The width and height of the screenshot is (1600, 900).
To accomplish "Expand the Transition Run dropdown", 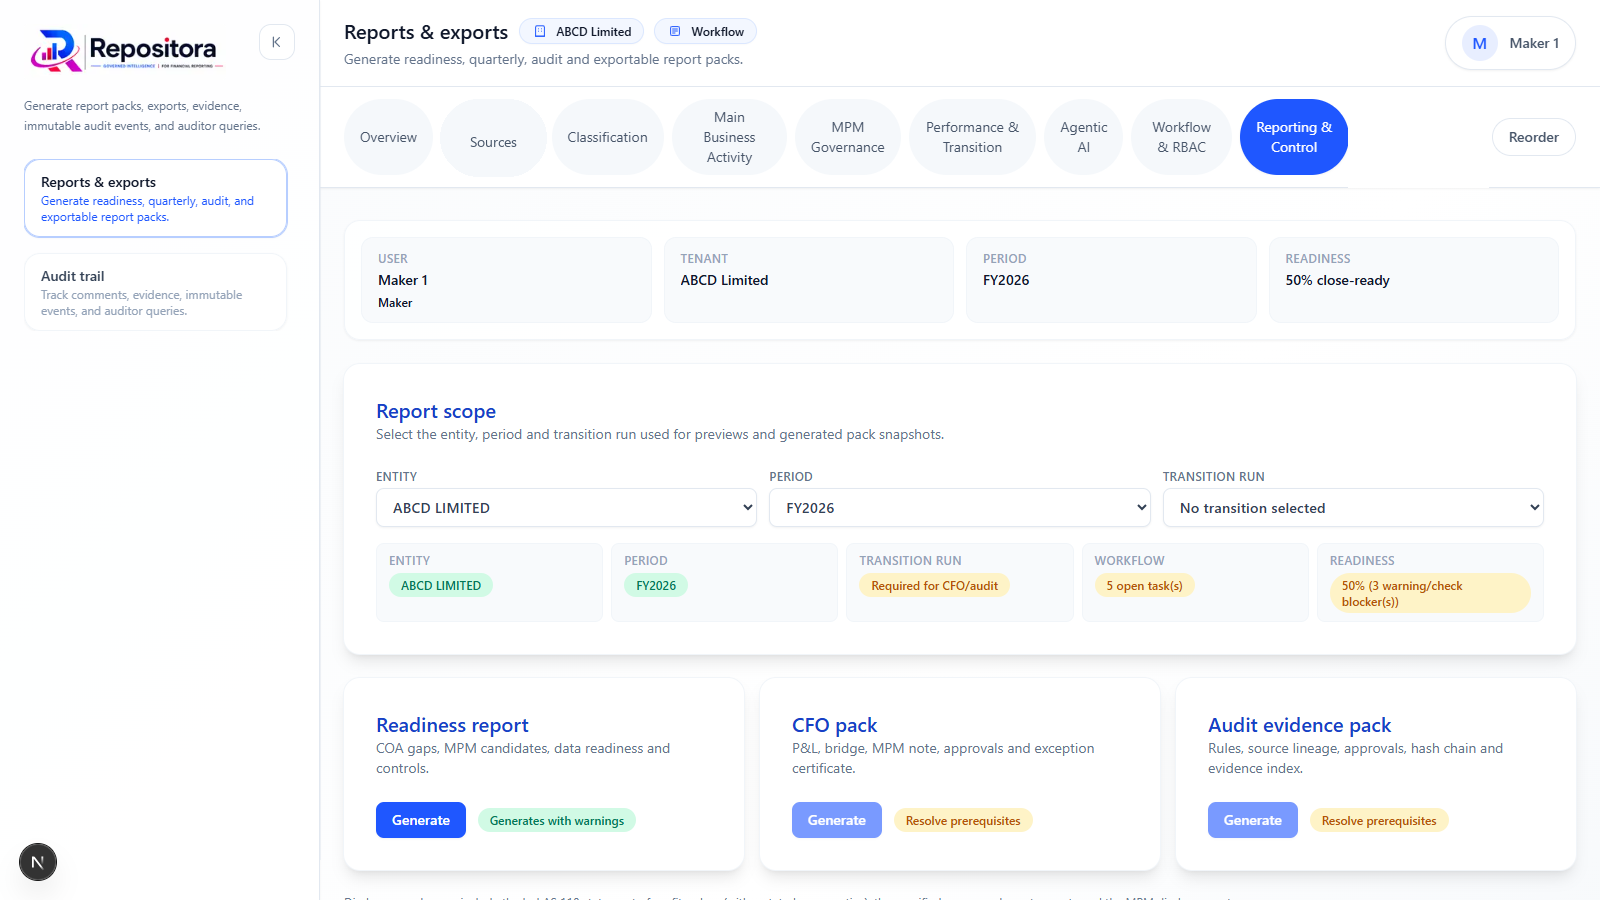I will pos(1353,508).
